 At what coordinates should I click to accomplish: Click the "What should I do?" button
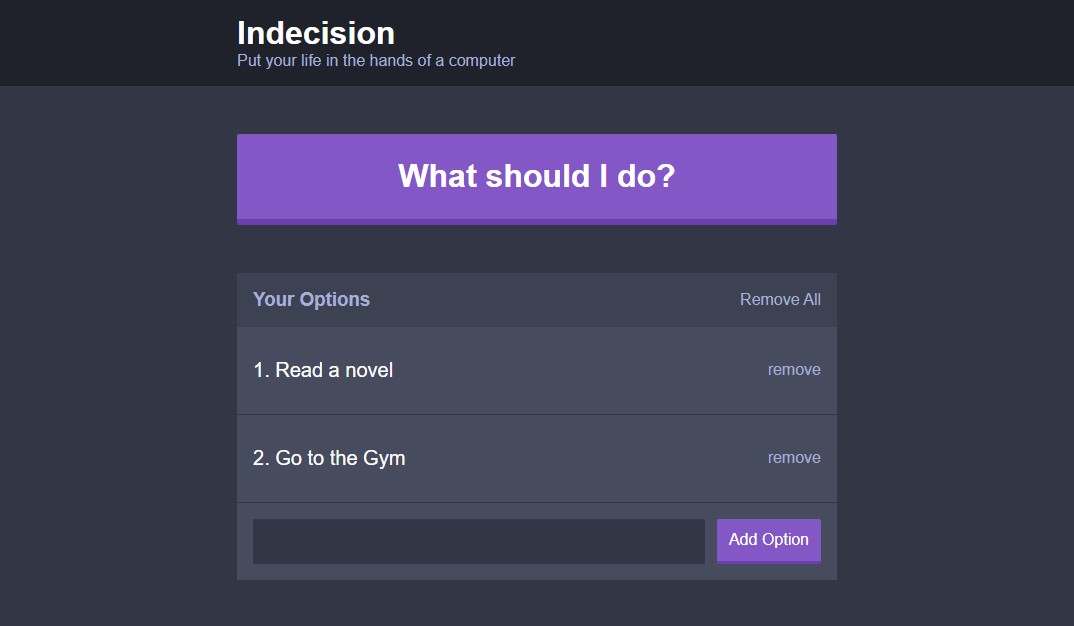pyautogui.click(x=536, y=179)
